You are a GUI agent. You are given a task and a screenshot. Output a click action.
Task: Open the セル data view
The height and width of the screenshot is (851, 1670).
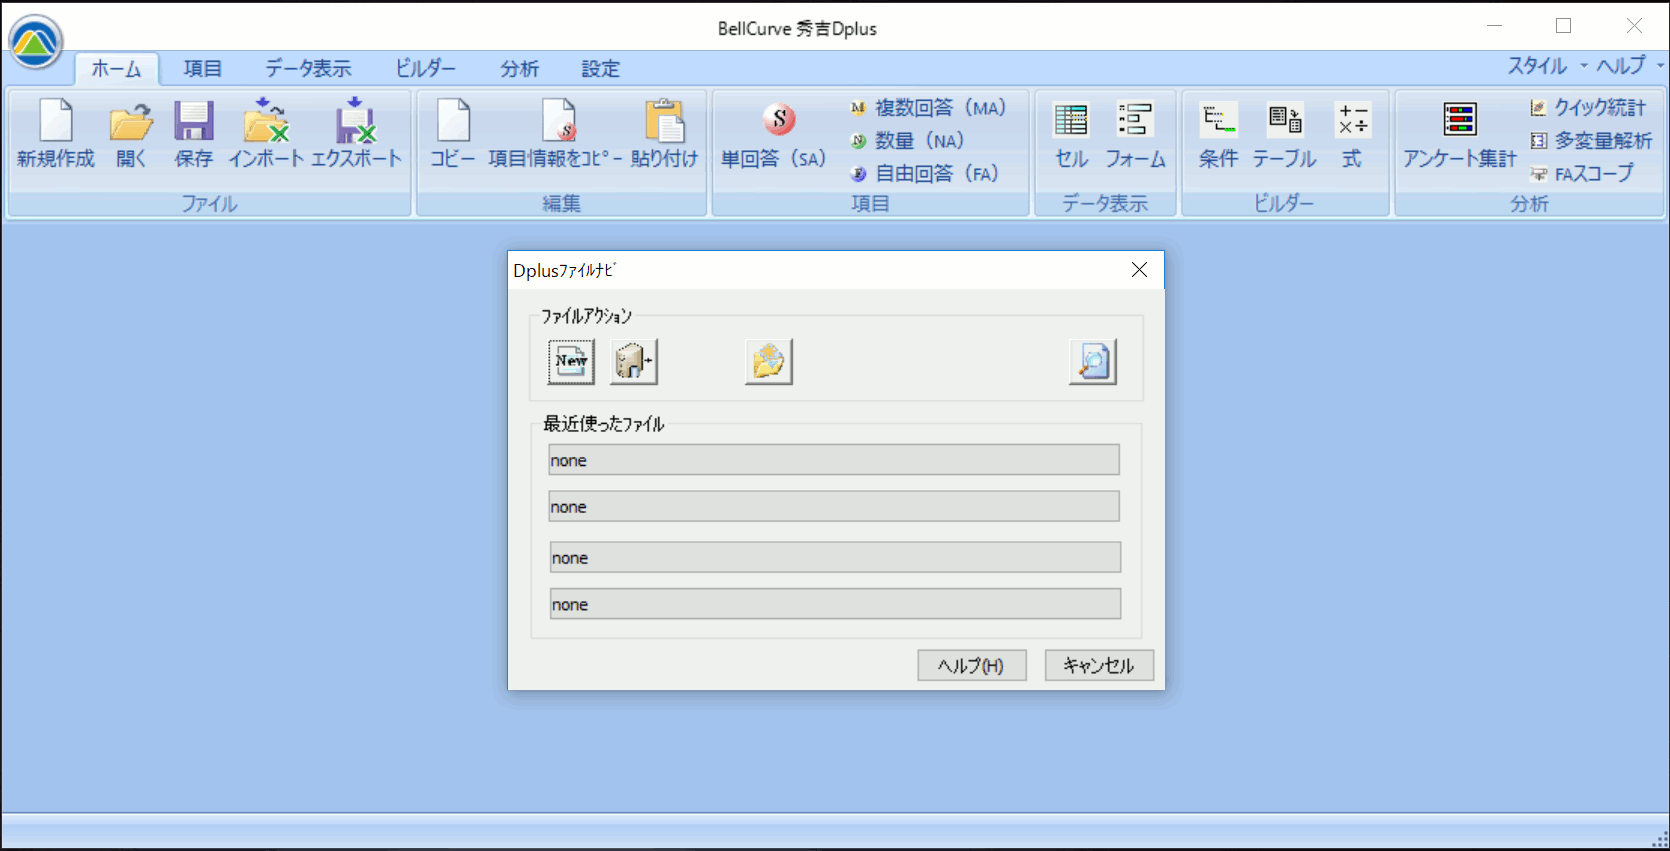pyautogui.click(x=1071, y=133)
